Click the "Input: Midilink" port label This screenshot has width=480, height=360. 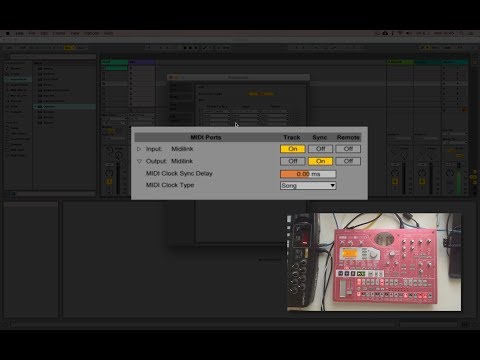[x=169, y=149]
